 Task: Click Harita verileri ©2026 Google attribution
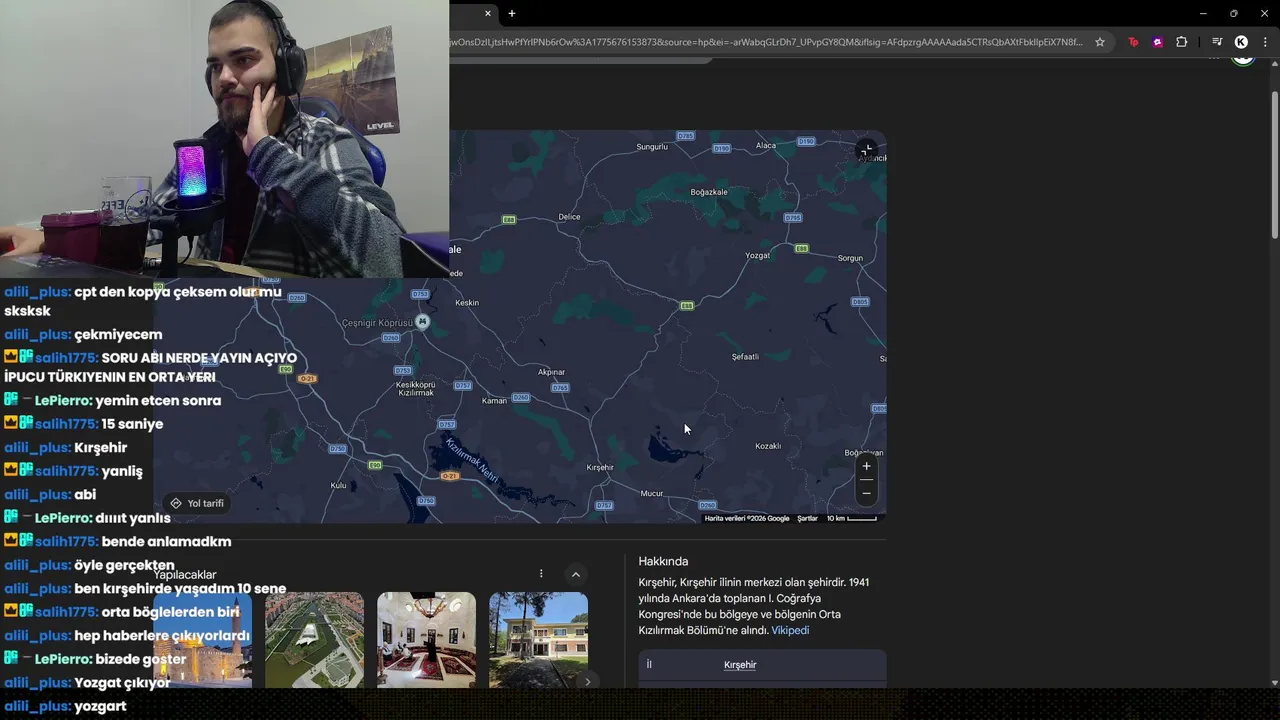[747, 518]
